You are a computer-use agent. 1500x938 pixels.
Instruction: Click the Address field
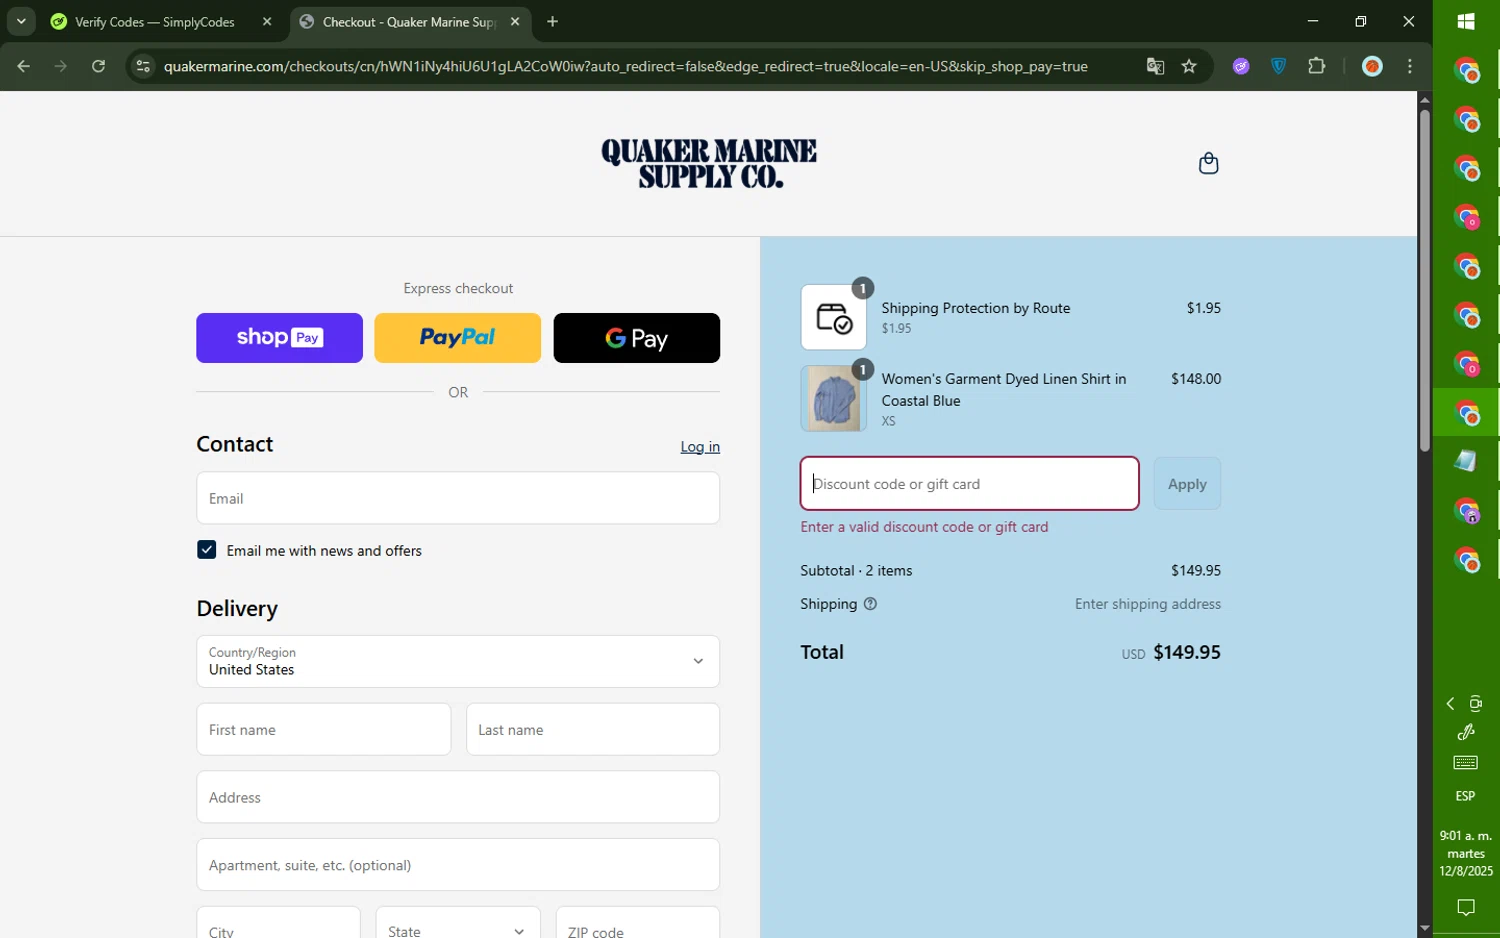point(458,797)
